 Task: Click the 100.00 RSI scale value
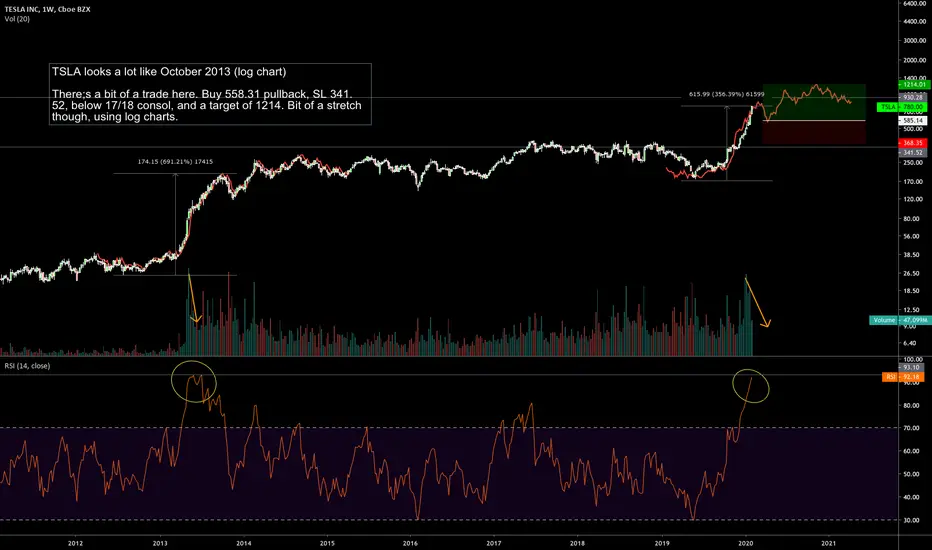pos(914,360)
